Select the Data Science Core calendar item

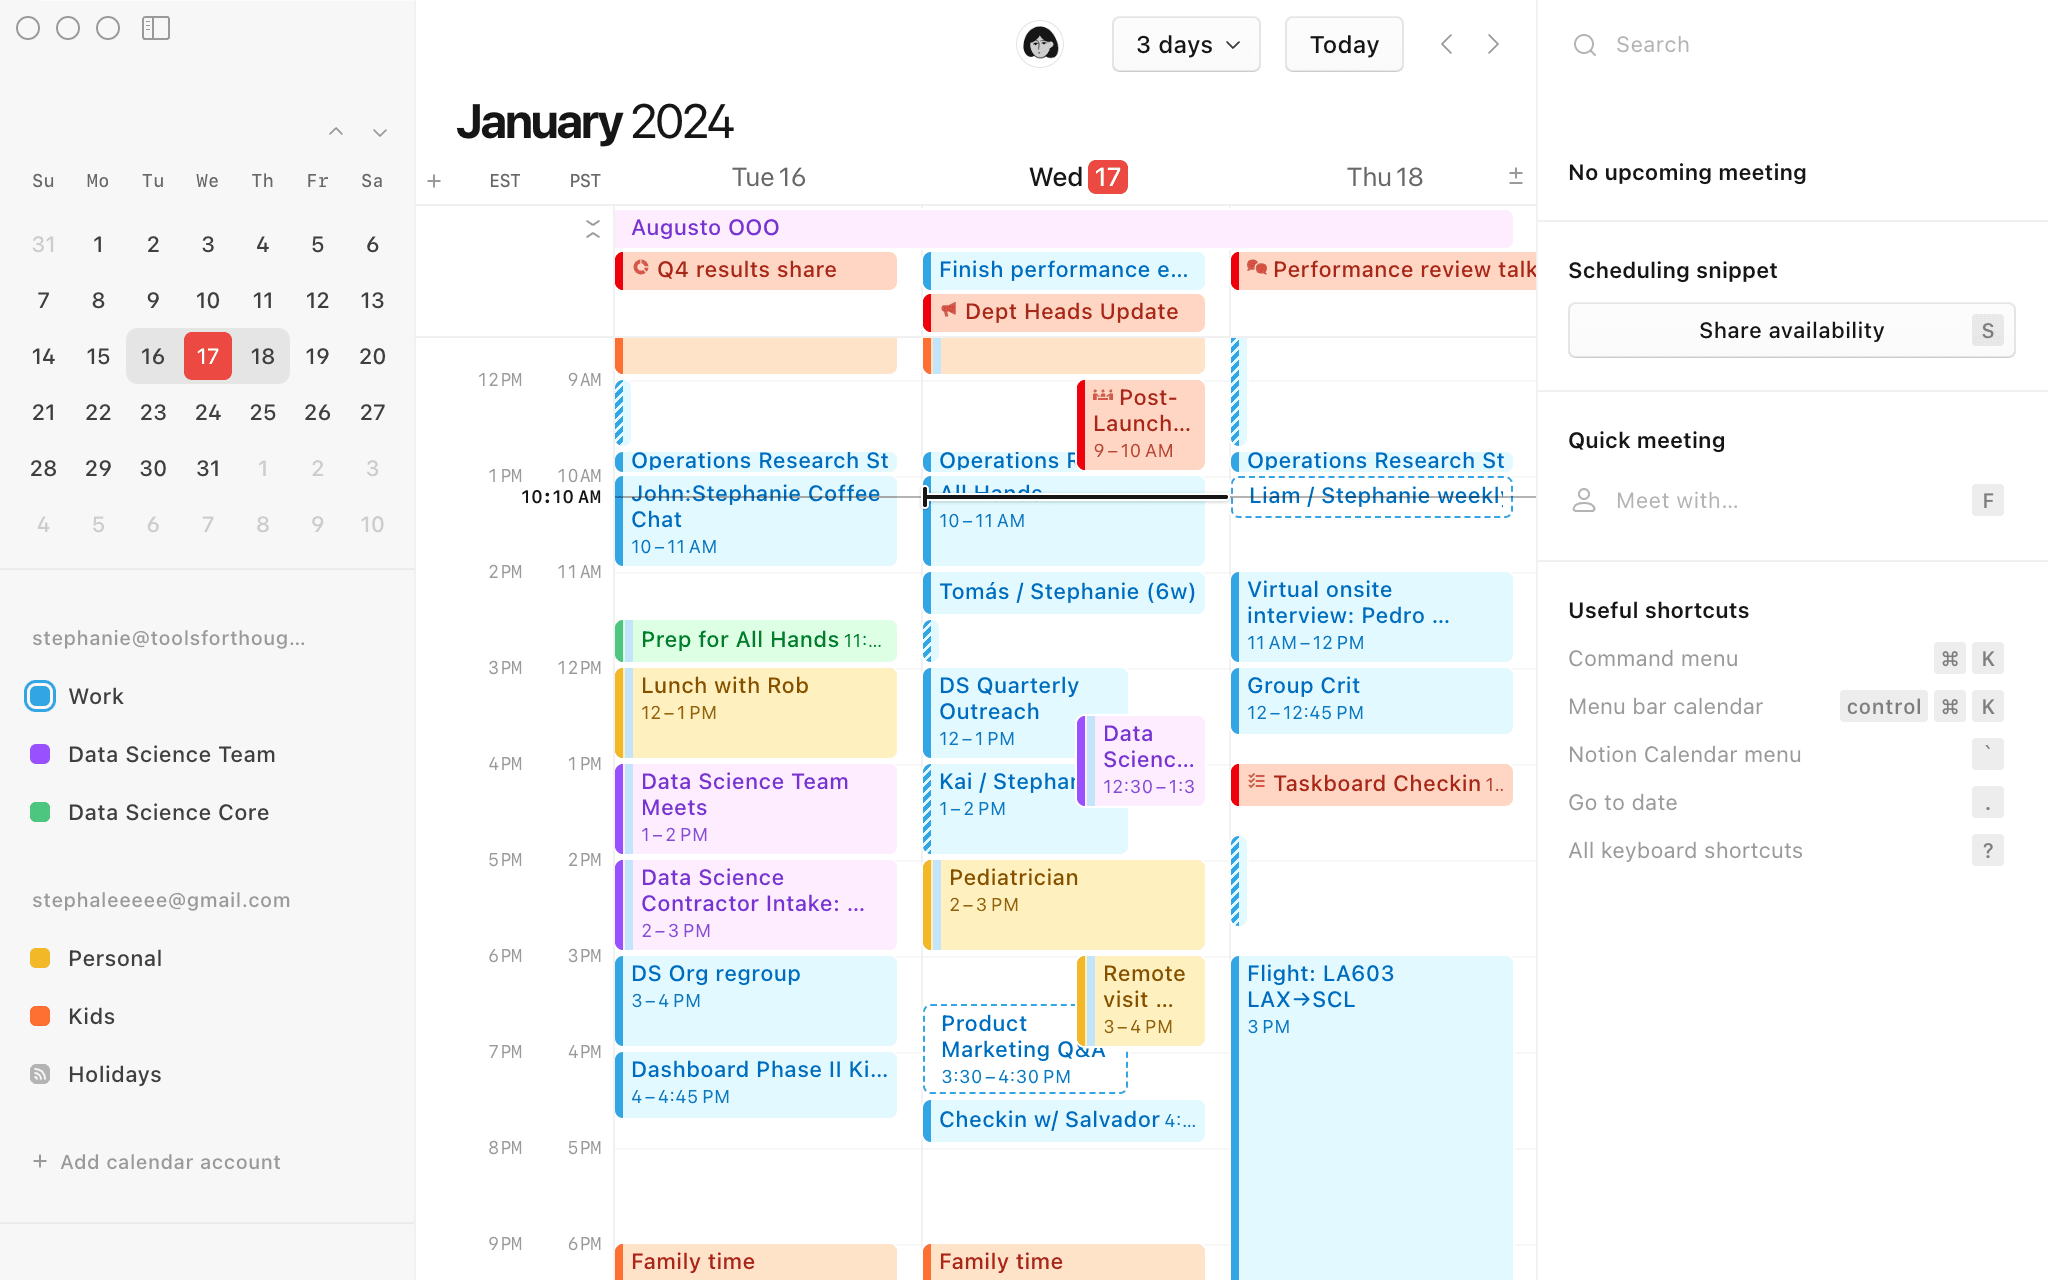point(167,811)
